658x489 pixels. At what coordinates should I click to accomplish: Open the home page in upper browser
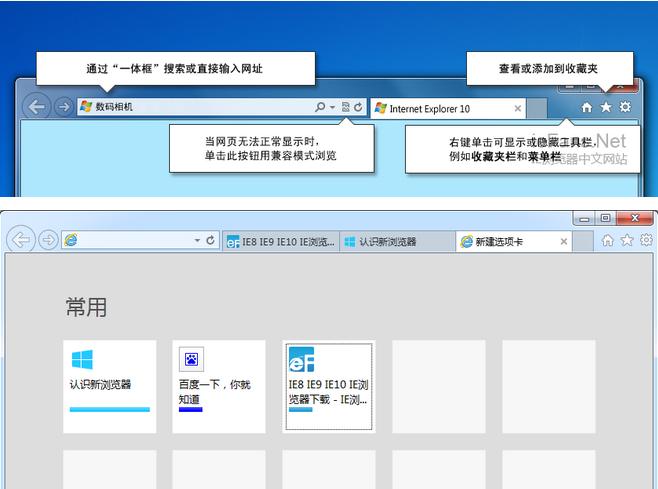tap(587, 107)
